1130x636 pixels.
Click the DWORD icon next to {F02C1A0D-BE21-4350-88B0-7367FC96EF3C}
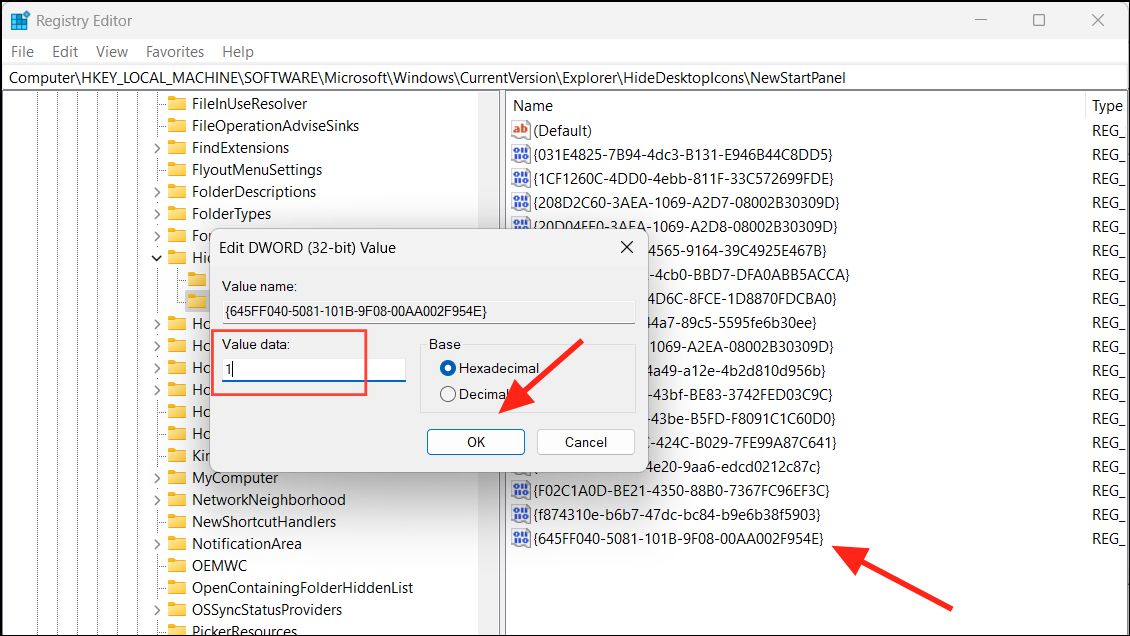point(521,490)
